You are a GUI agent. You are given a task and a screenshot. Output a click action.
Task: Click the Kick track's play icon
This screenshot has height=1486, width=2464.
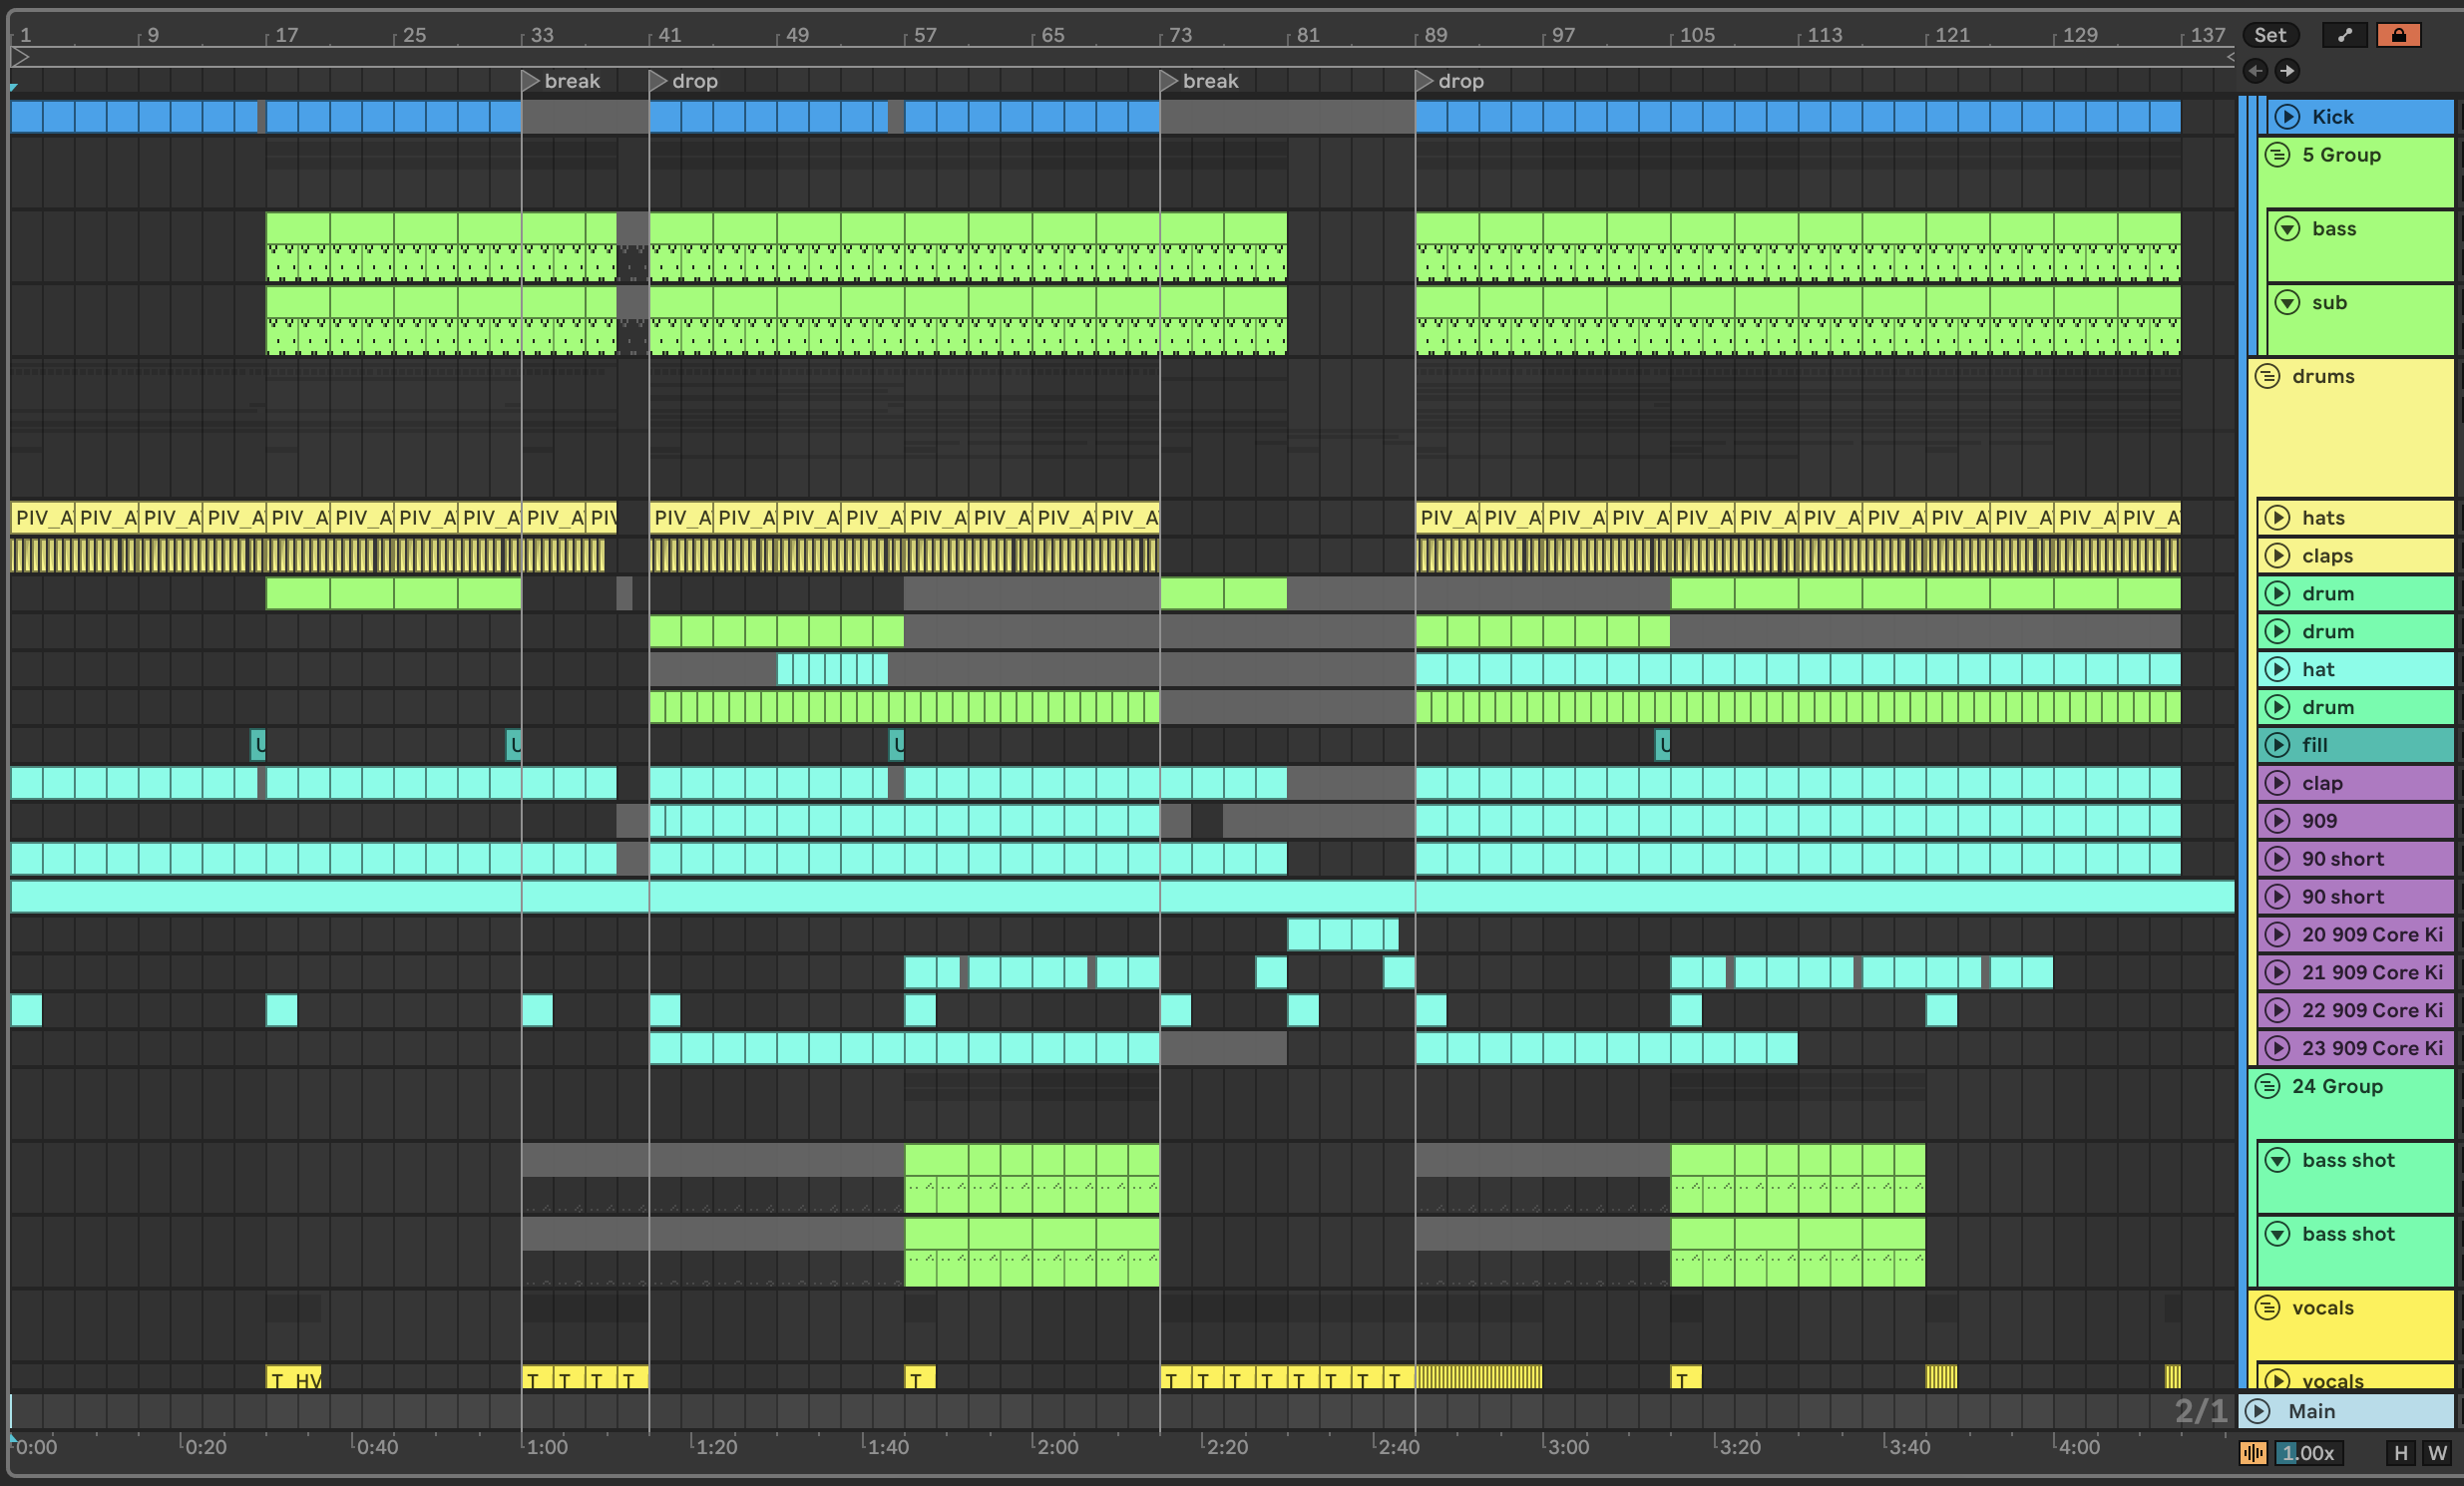[x=2287, y=117]
